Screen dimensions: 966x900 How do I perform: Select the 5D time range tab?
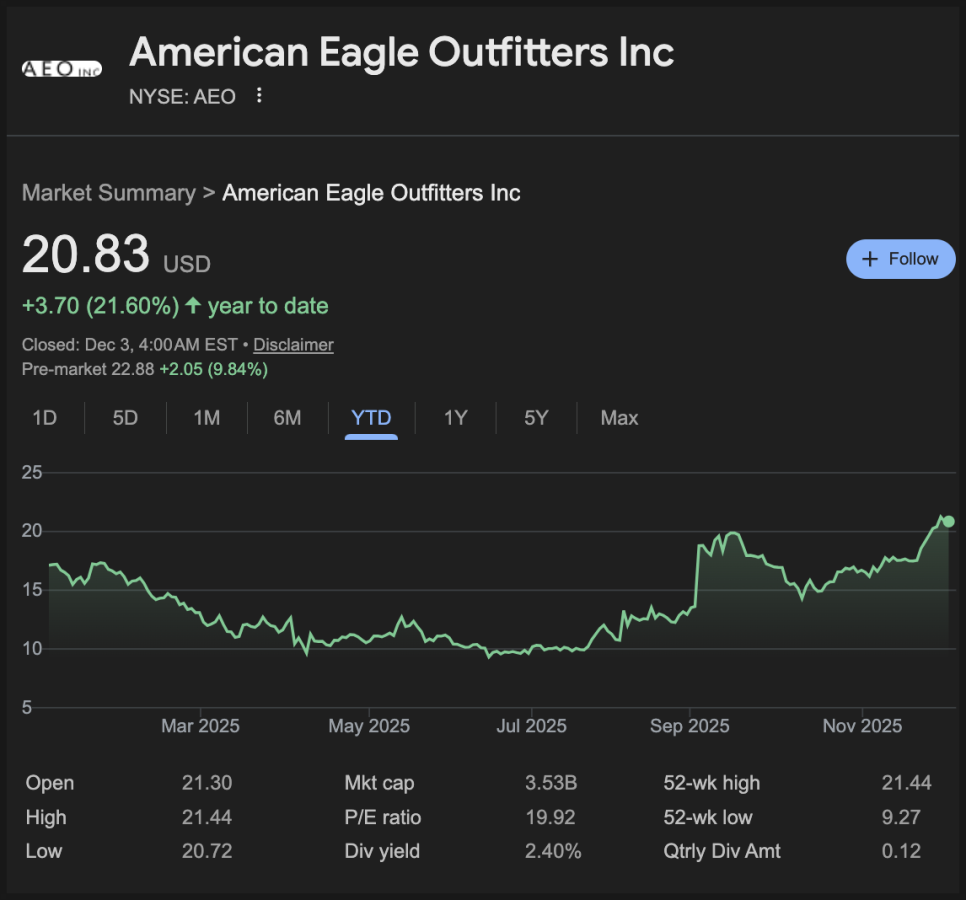125,418
